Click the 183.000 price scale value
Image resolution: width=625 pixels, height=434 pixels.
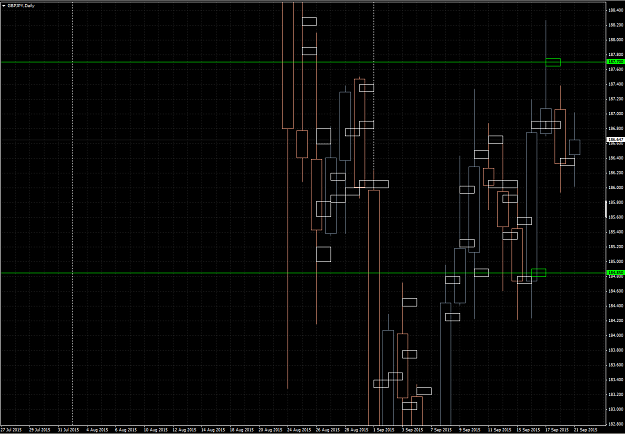click(615, 409)
